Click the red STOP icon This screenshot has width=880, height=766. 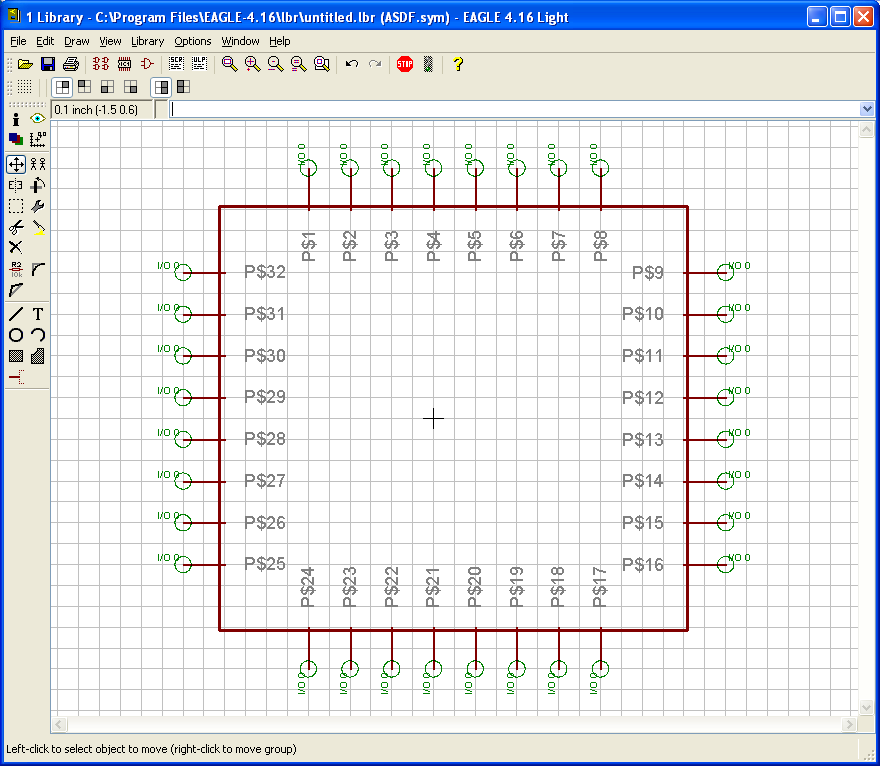(x=405, y=64)
